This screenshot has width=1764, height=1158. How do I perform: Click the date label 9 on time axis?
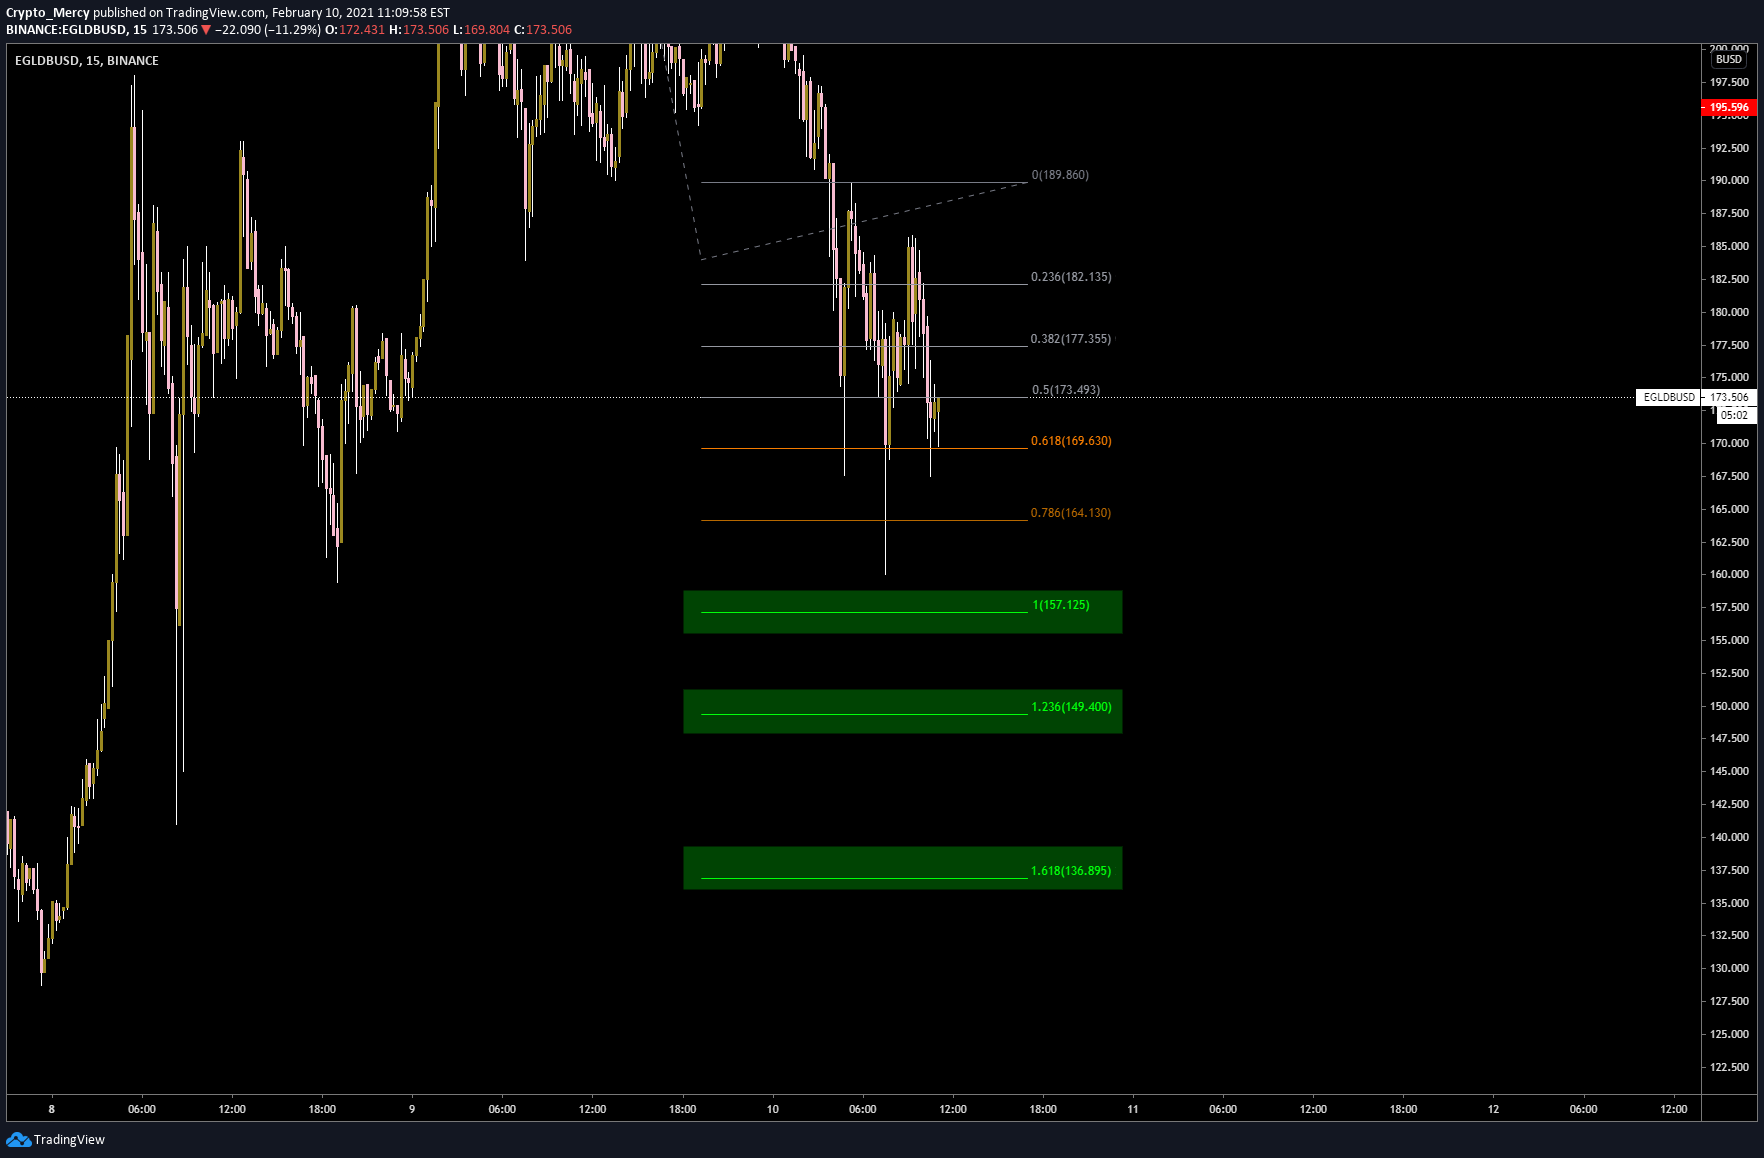click(412, 1109)
